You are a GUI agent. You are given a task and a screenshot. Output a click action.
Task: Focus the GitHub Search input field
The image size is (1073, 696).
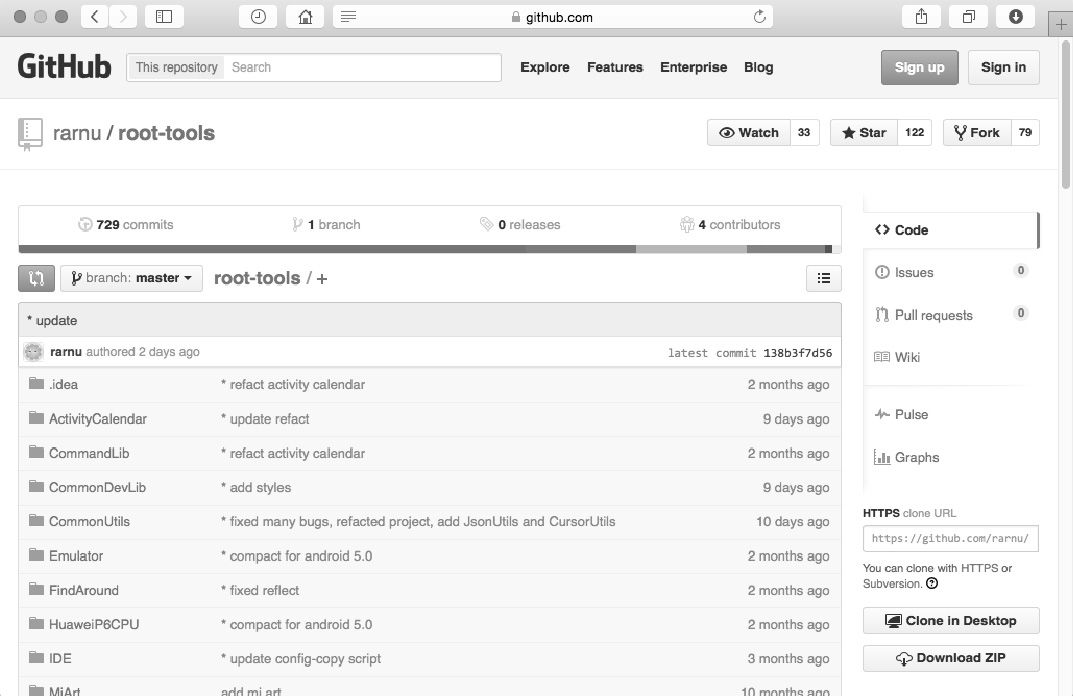pos(363,67)
